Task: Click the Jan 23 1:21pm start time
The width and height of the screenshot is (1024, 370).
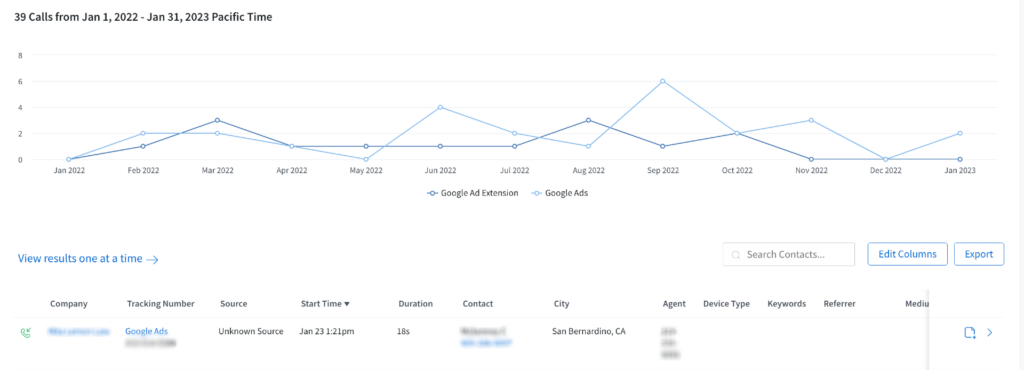Action: click(x=327, y=331)
